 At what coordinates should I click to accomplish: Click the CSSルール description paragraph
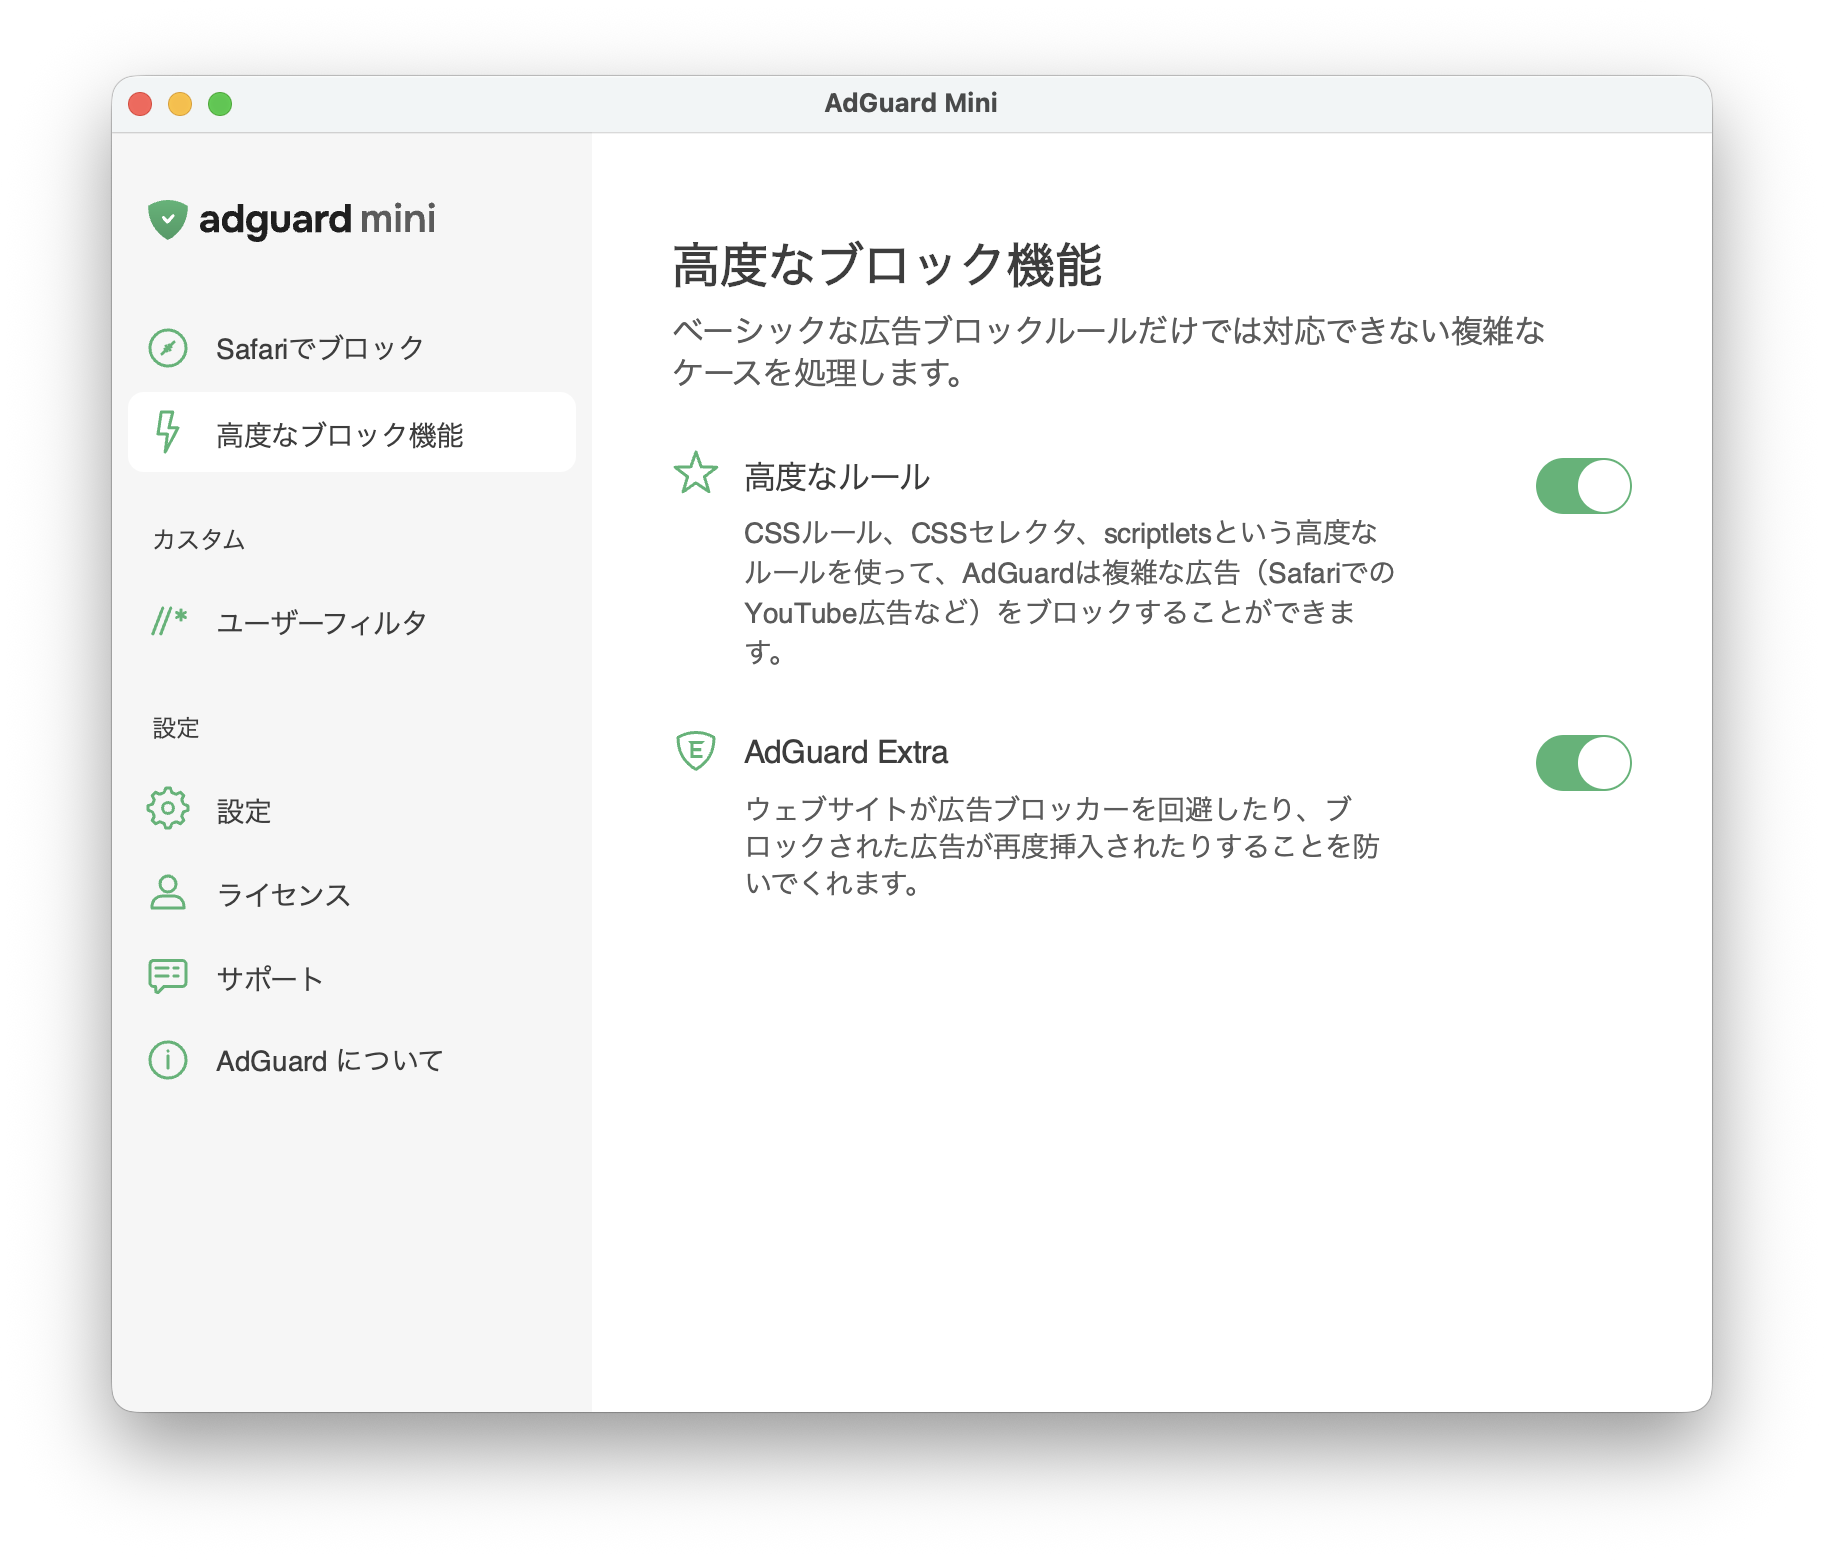coord(1069,592)
